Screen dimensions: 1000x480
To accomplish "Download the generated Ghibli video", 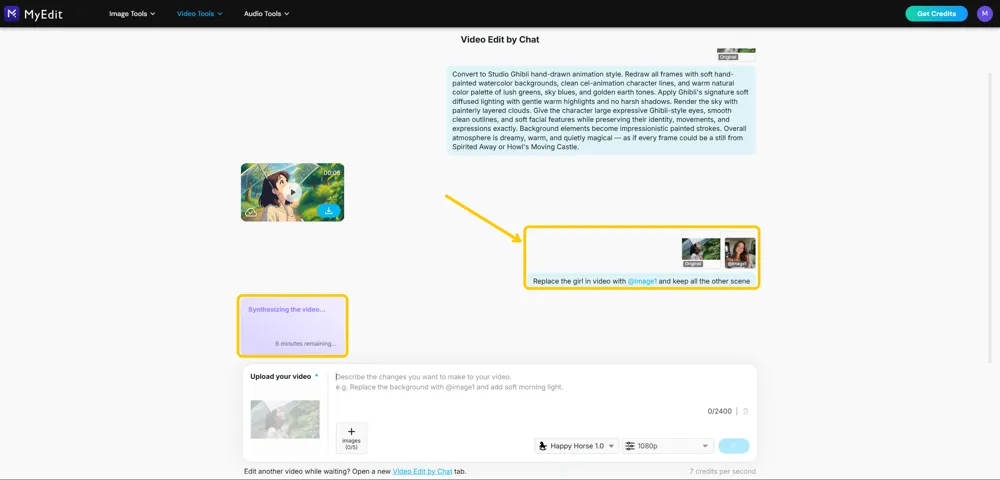I will click(x=329, y=210).
